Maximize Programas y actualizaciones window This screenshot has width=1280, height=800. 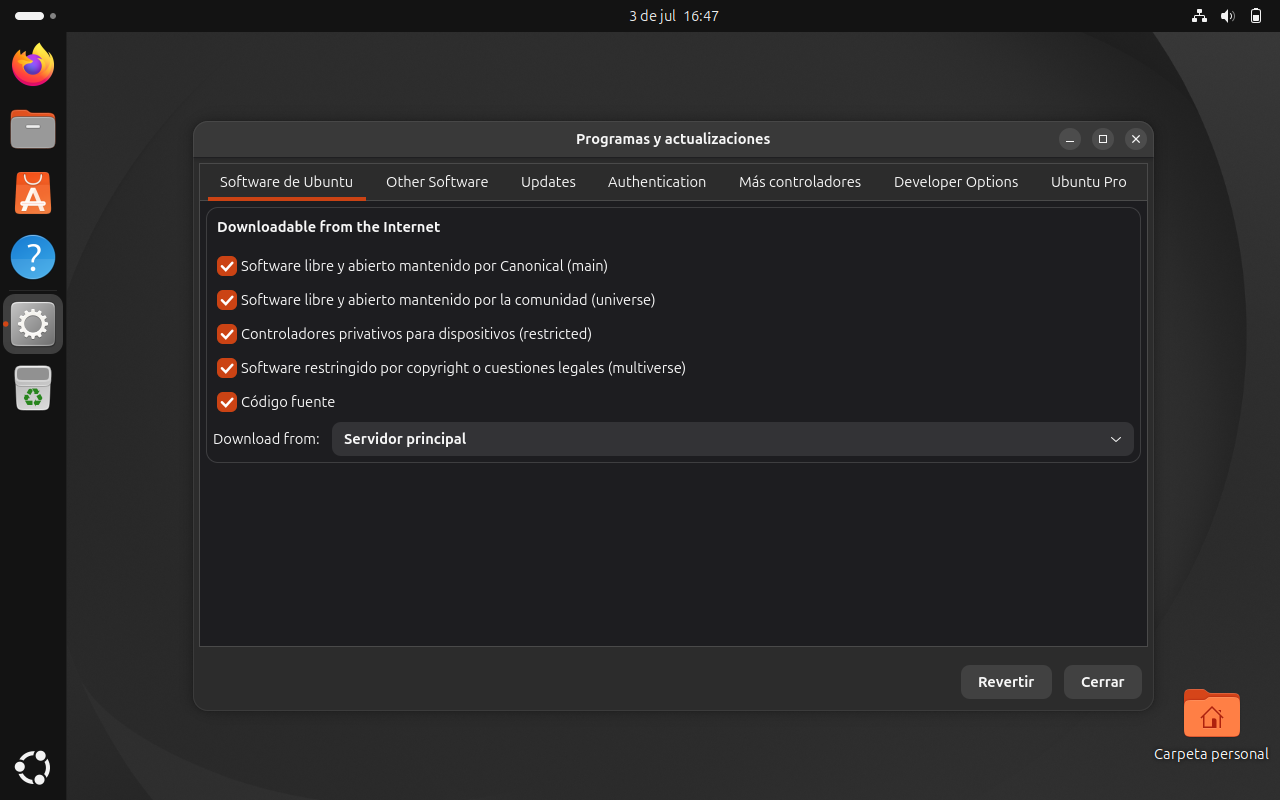[1103, 139]
